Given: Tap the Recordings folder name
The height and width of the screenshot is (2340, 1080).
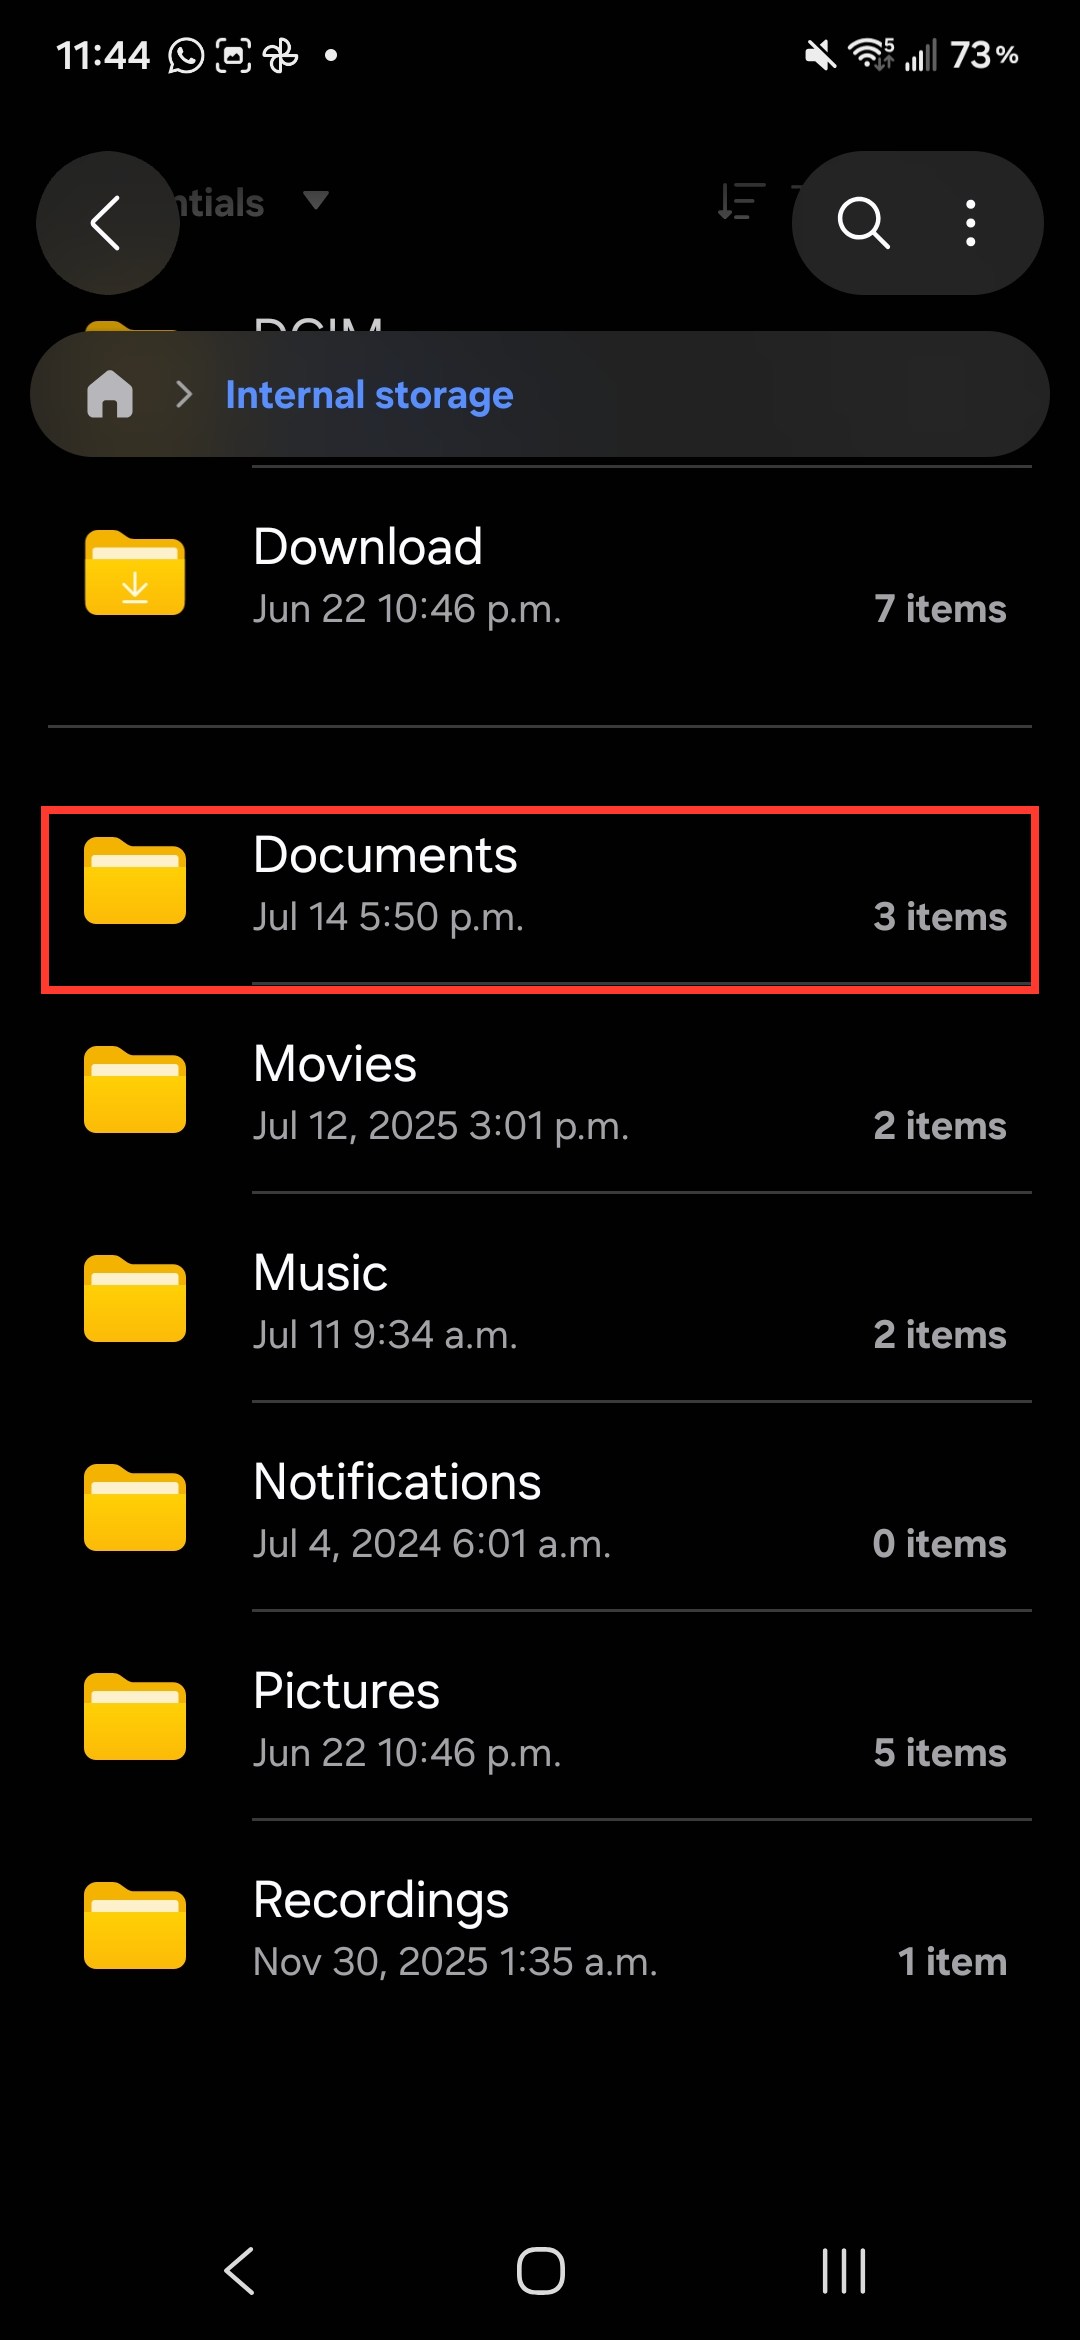Looking at the screenshot, I should point(381,1902).
